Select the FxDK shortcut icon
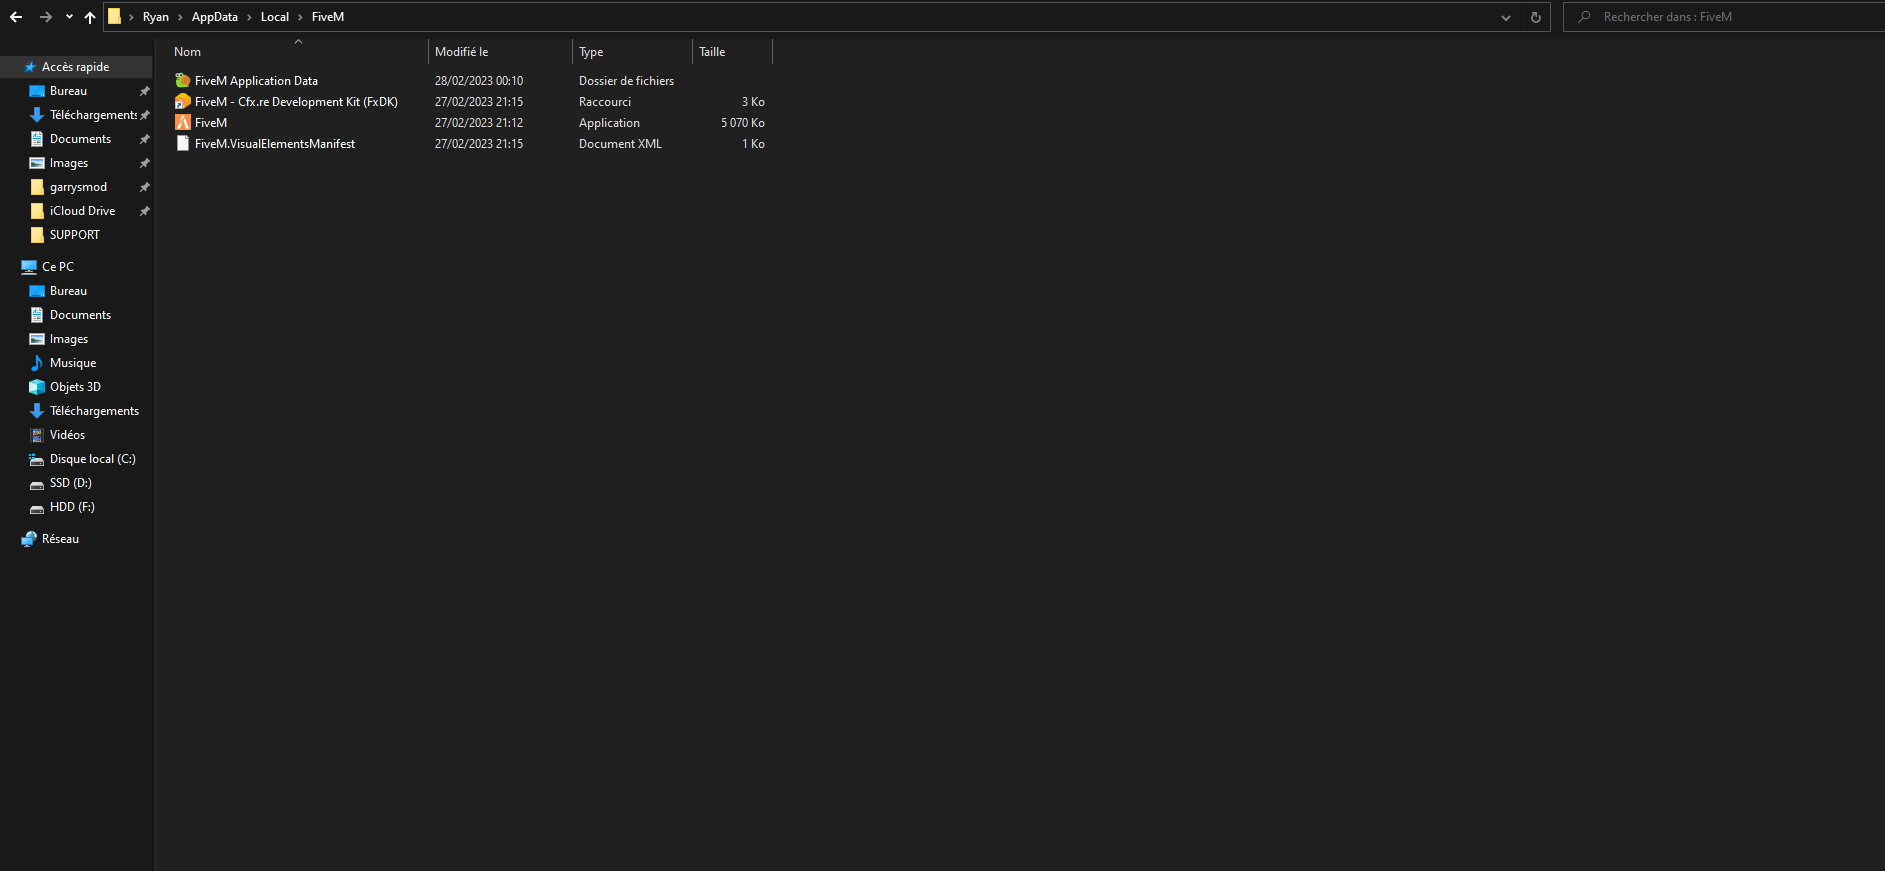Screen dimensions: 1885x871 (x=183, y=101)
